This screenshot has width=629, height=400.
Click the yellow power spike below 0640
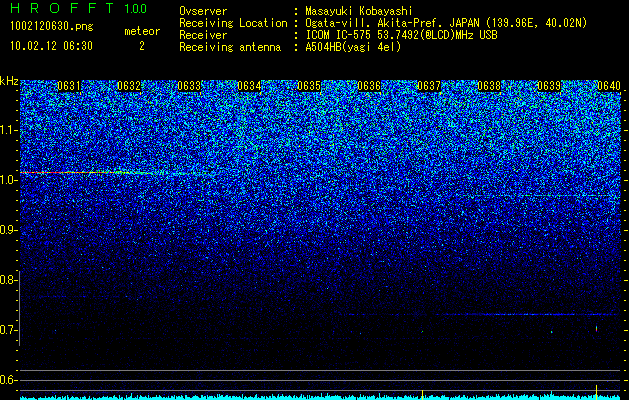click(597, 390)
